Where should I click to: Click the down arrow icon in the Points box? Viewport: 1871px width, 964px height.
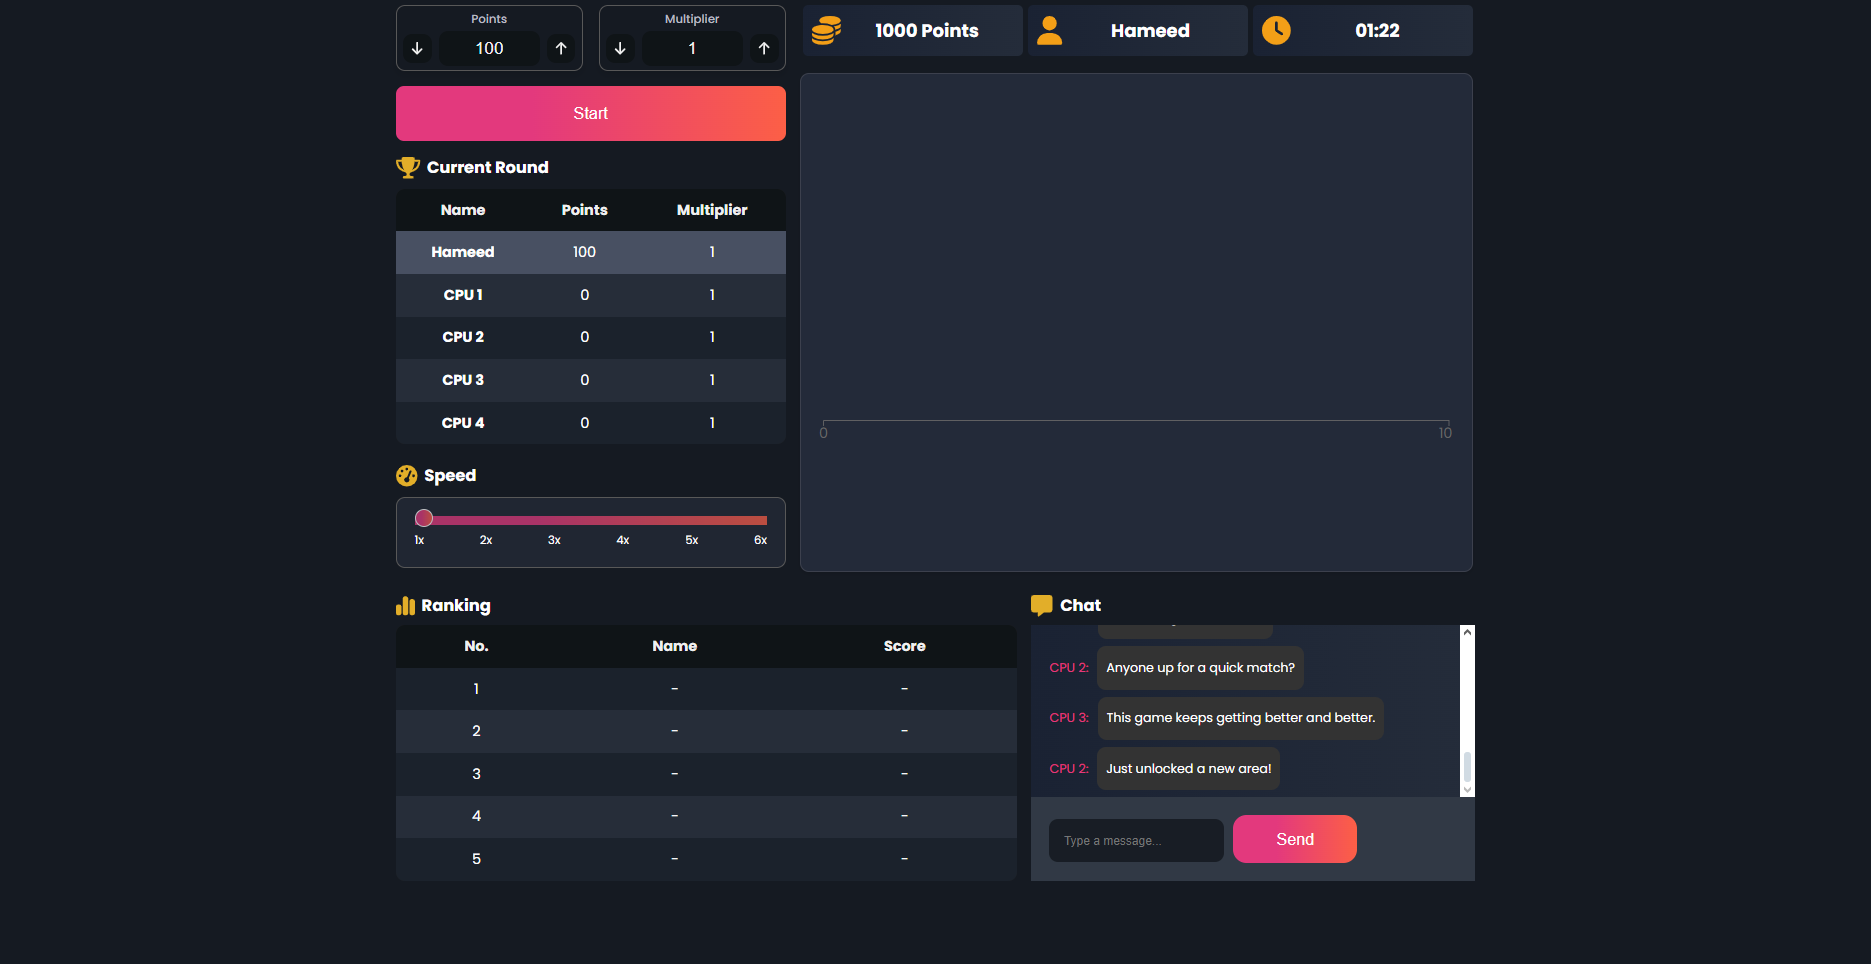coord(417,48)
